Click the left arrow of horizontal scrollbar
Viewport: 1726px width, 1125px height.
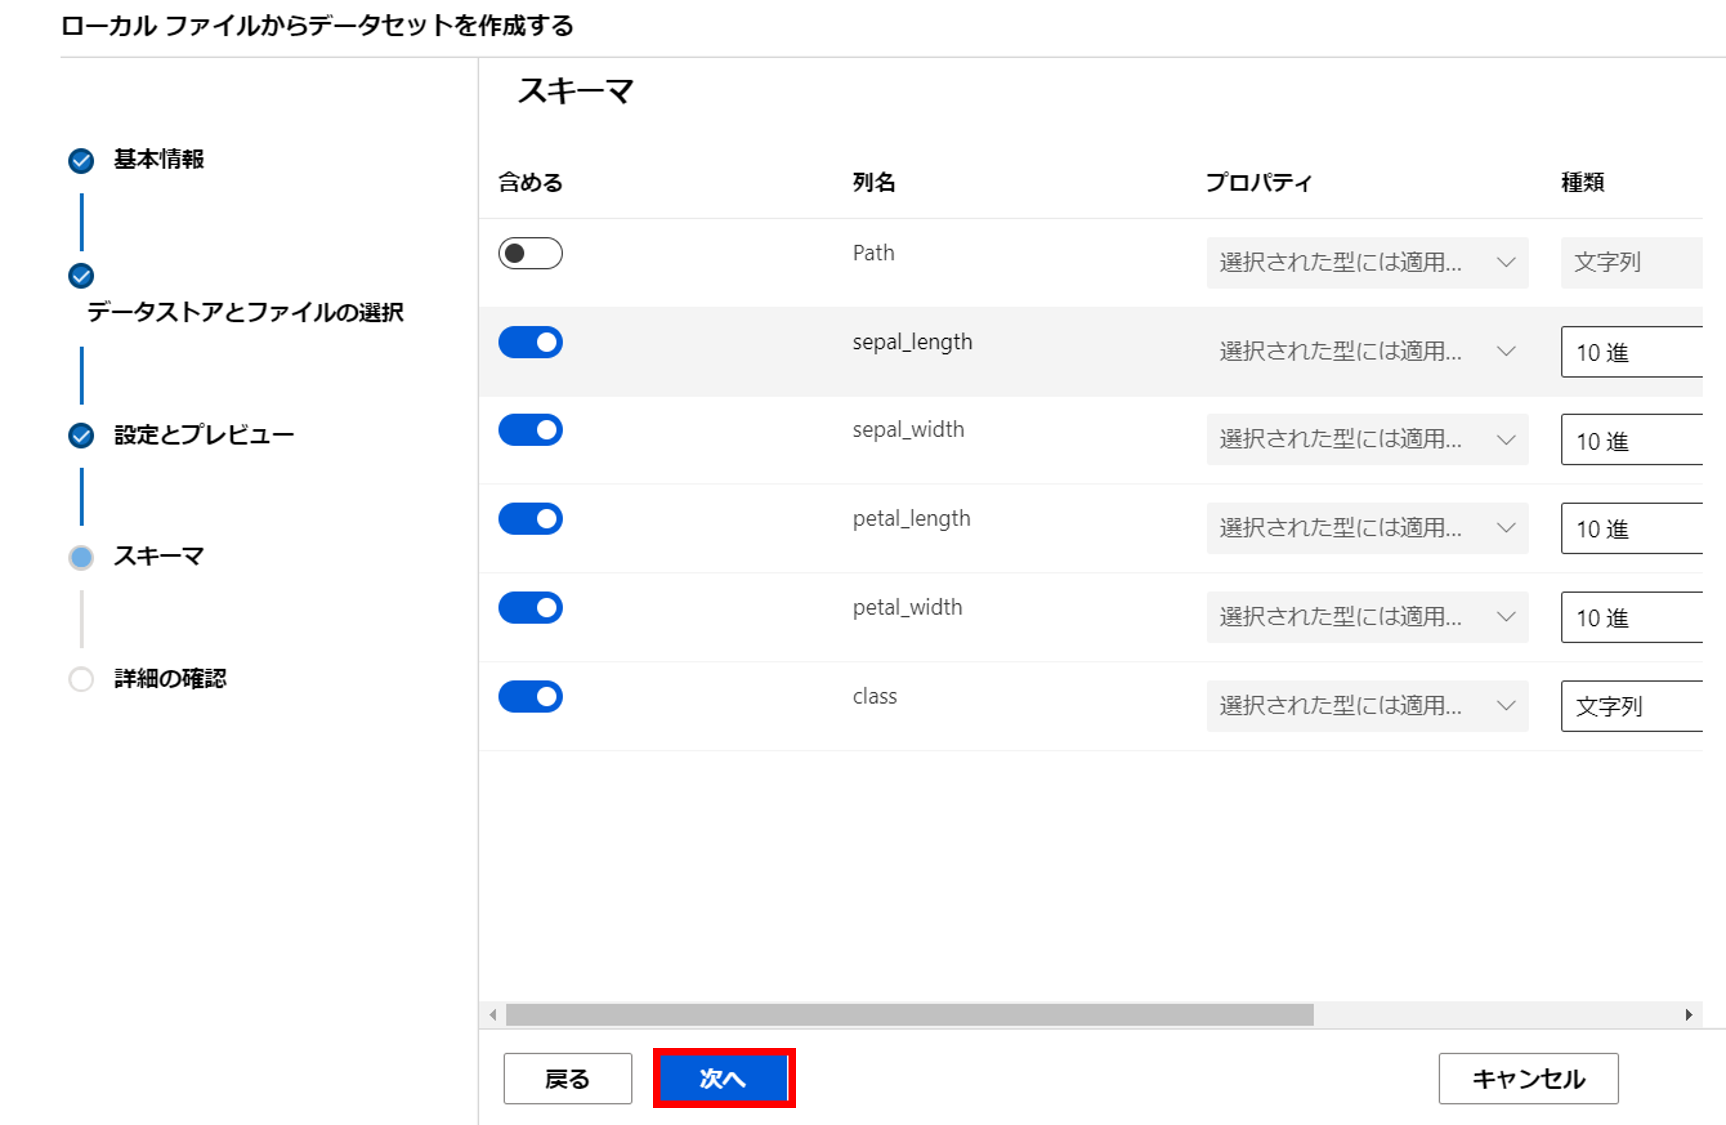(493, 1015)
